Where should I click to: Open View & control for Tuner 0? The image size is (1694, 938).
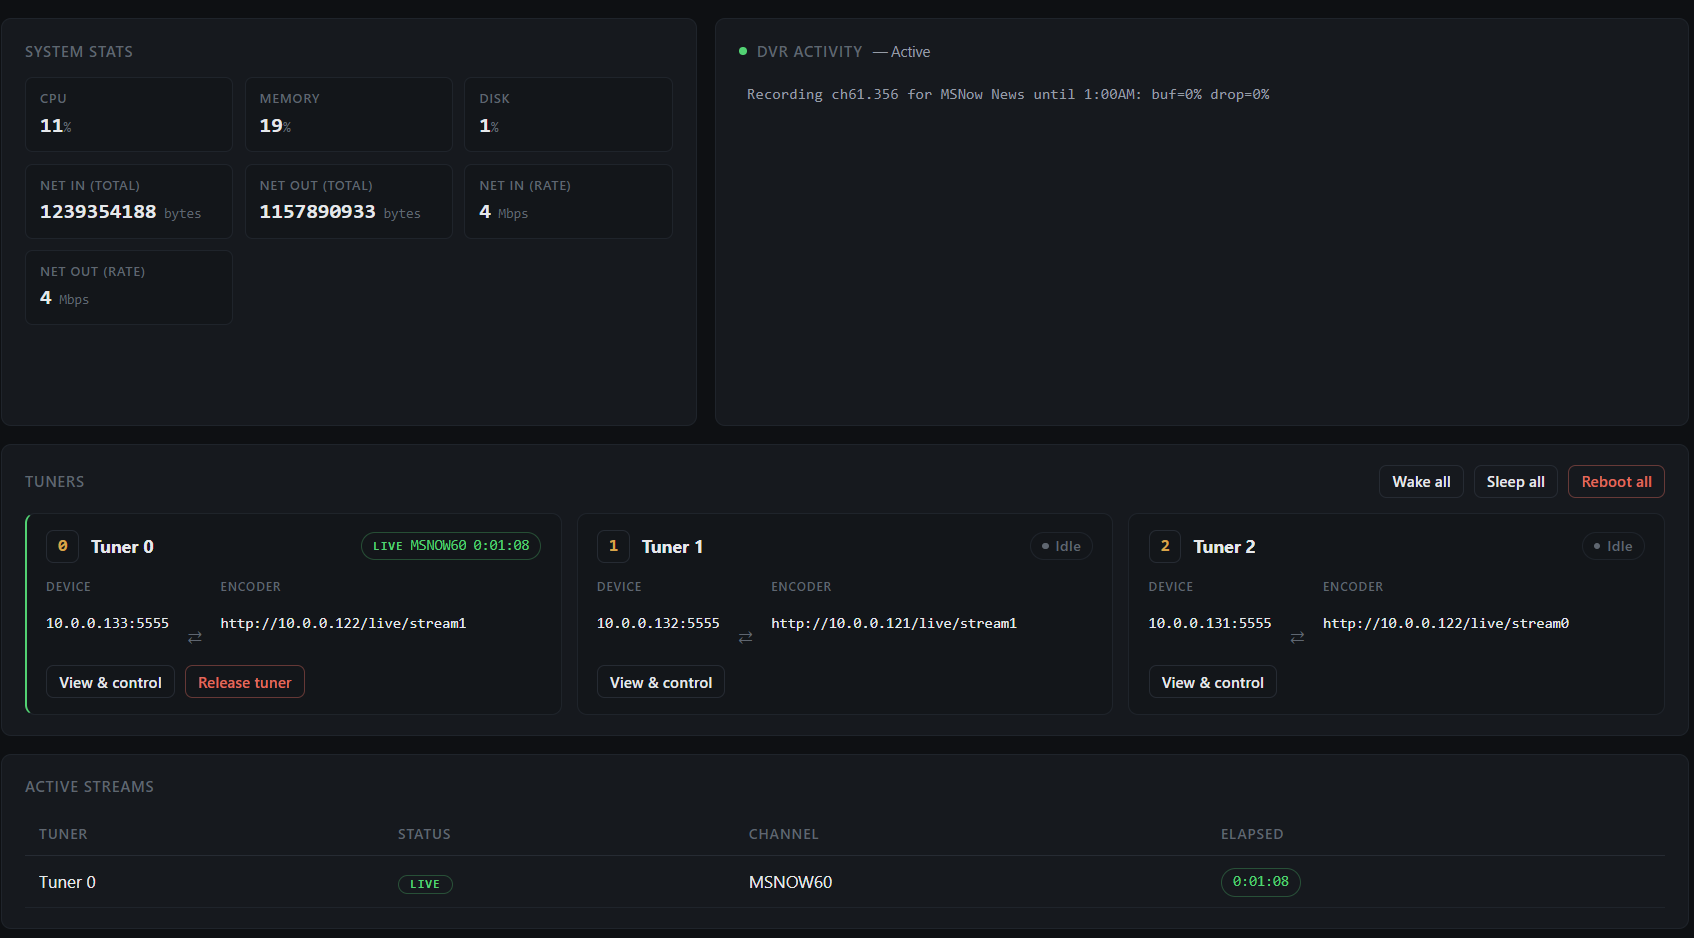click(x=110, y=682)
